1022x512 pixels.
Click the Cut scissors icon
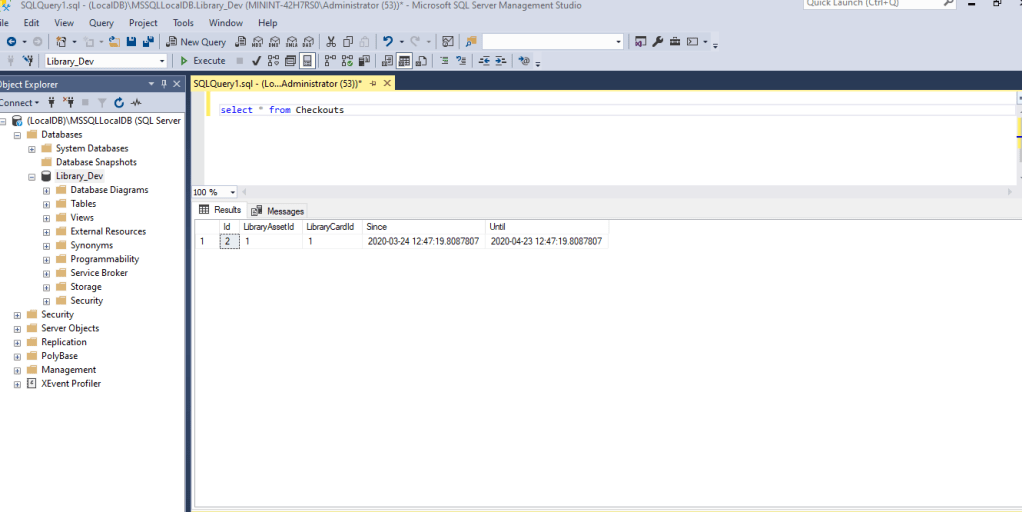331,42
